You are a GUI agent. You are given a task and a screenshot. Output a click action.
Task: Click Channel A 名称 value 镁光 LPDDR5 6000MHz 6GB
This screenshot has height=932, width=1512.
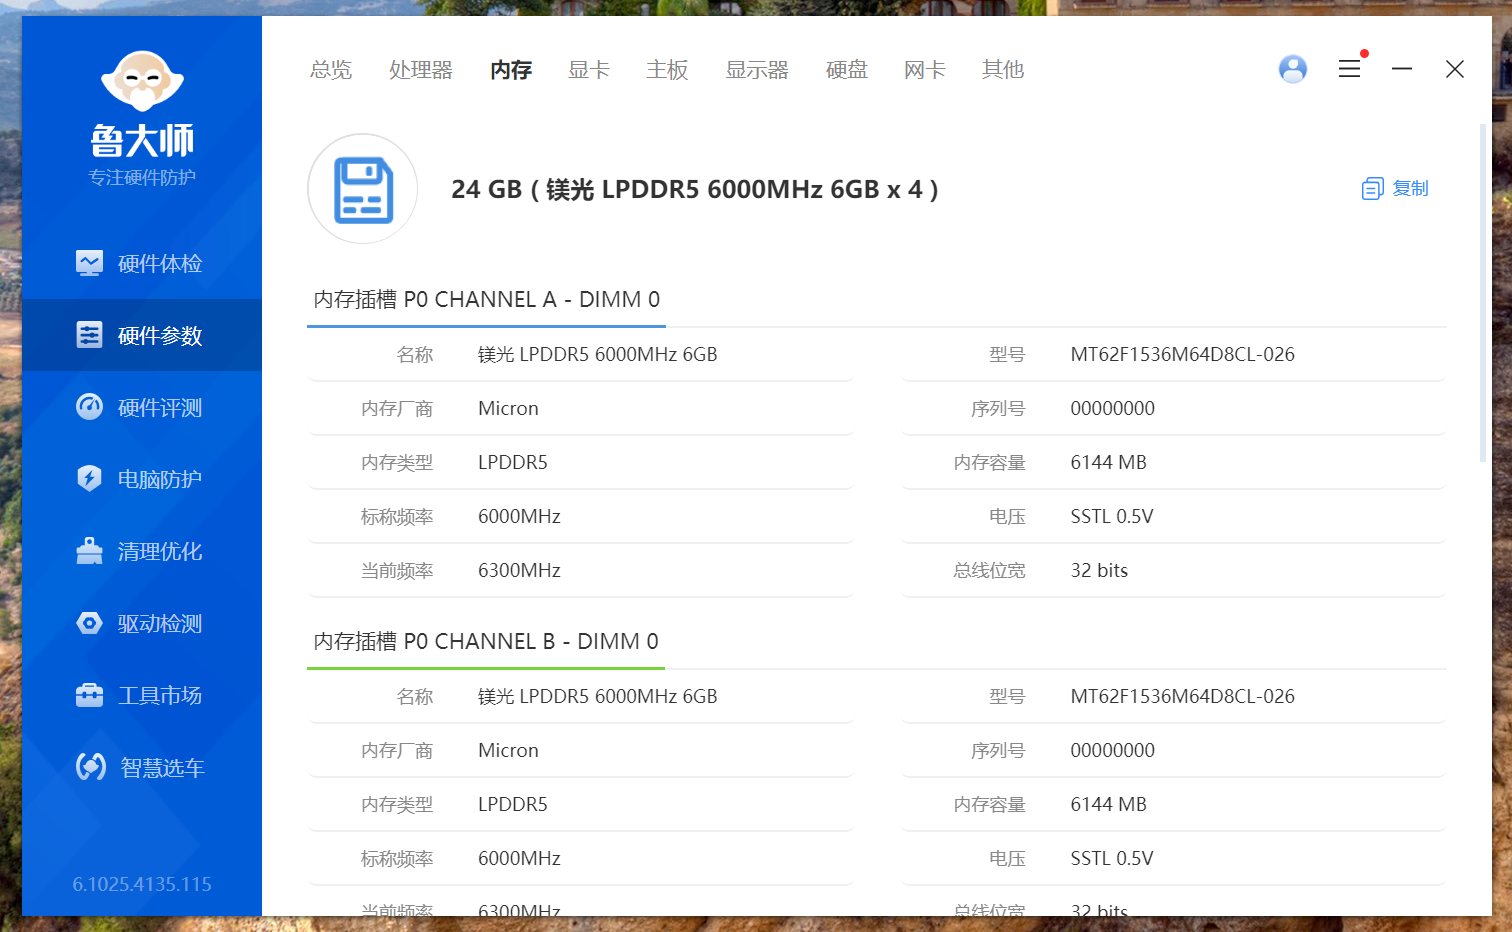pos(598,354)
